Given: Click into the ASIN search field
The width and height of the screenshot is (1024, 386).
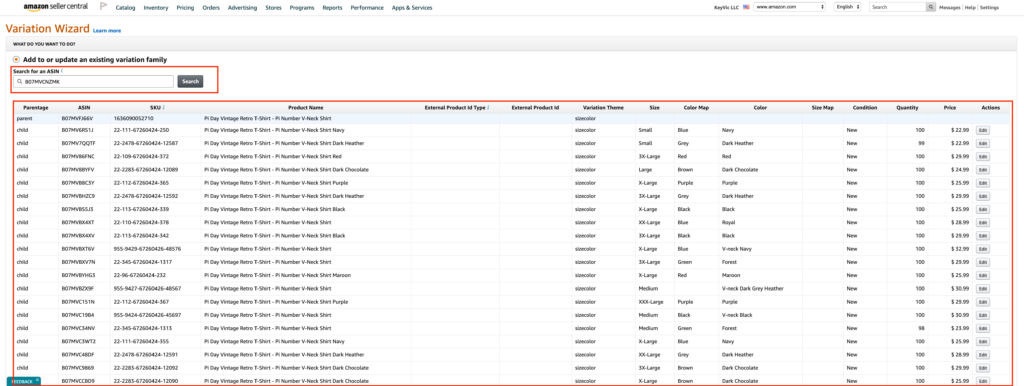Looking at the screenshot, I should click(93, 82).
